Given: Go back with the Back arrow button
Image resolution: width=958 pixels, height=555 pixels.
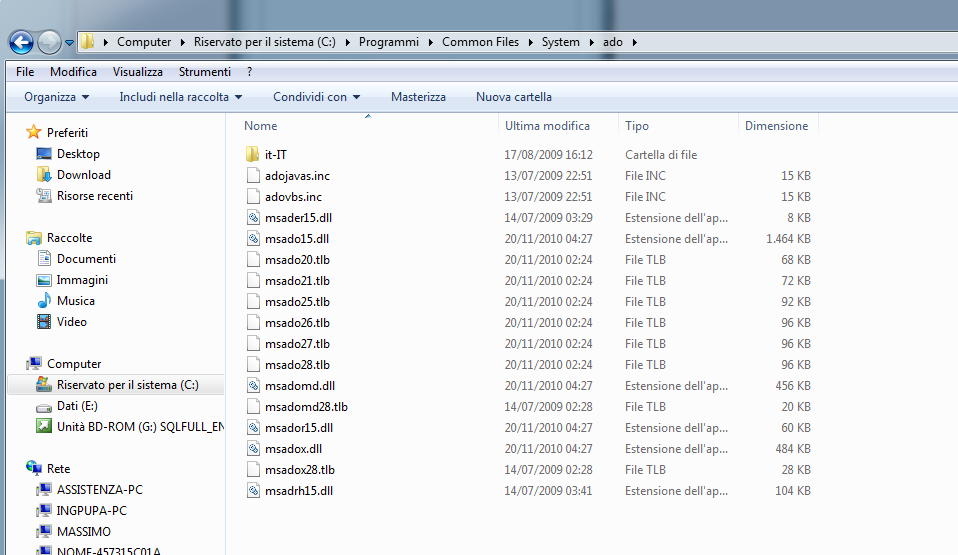Looking at the screenshot, I should (x=21, y=42).
